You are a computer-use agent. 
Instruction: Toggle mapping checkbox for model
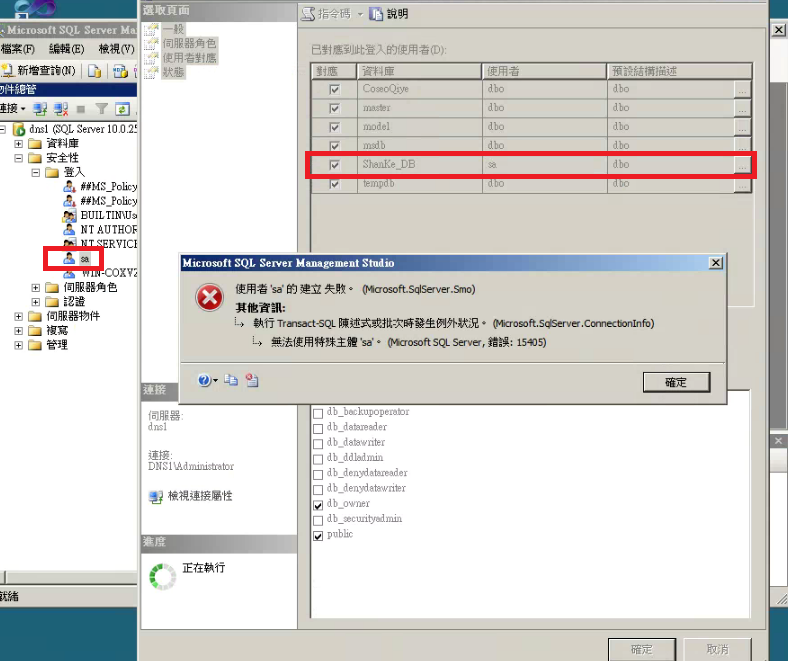334,127
